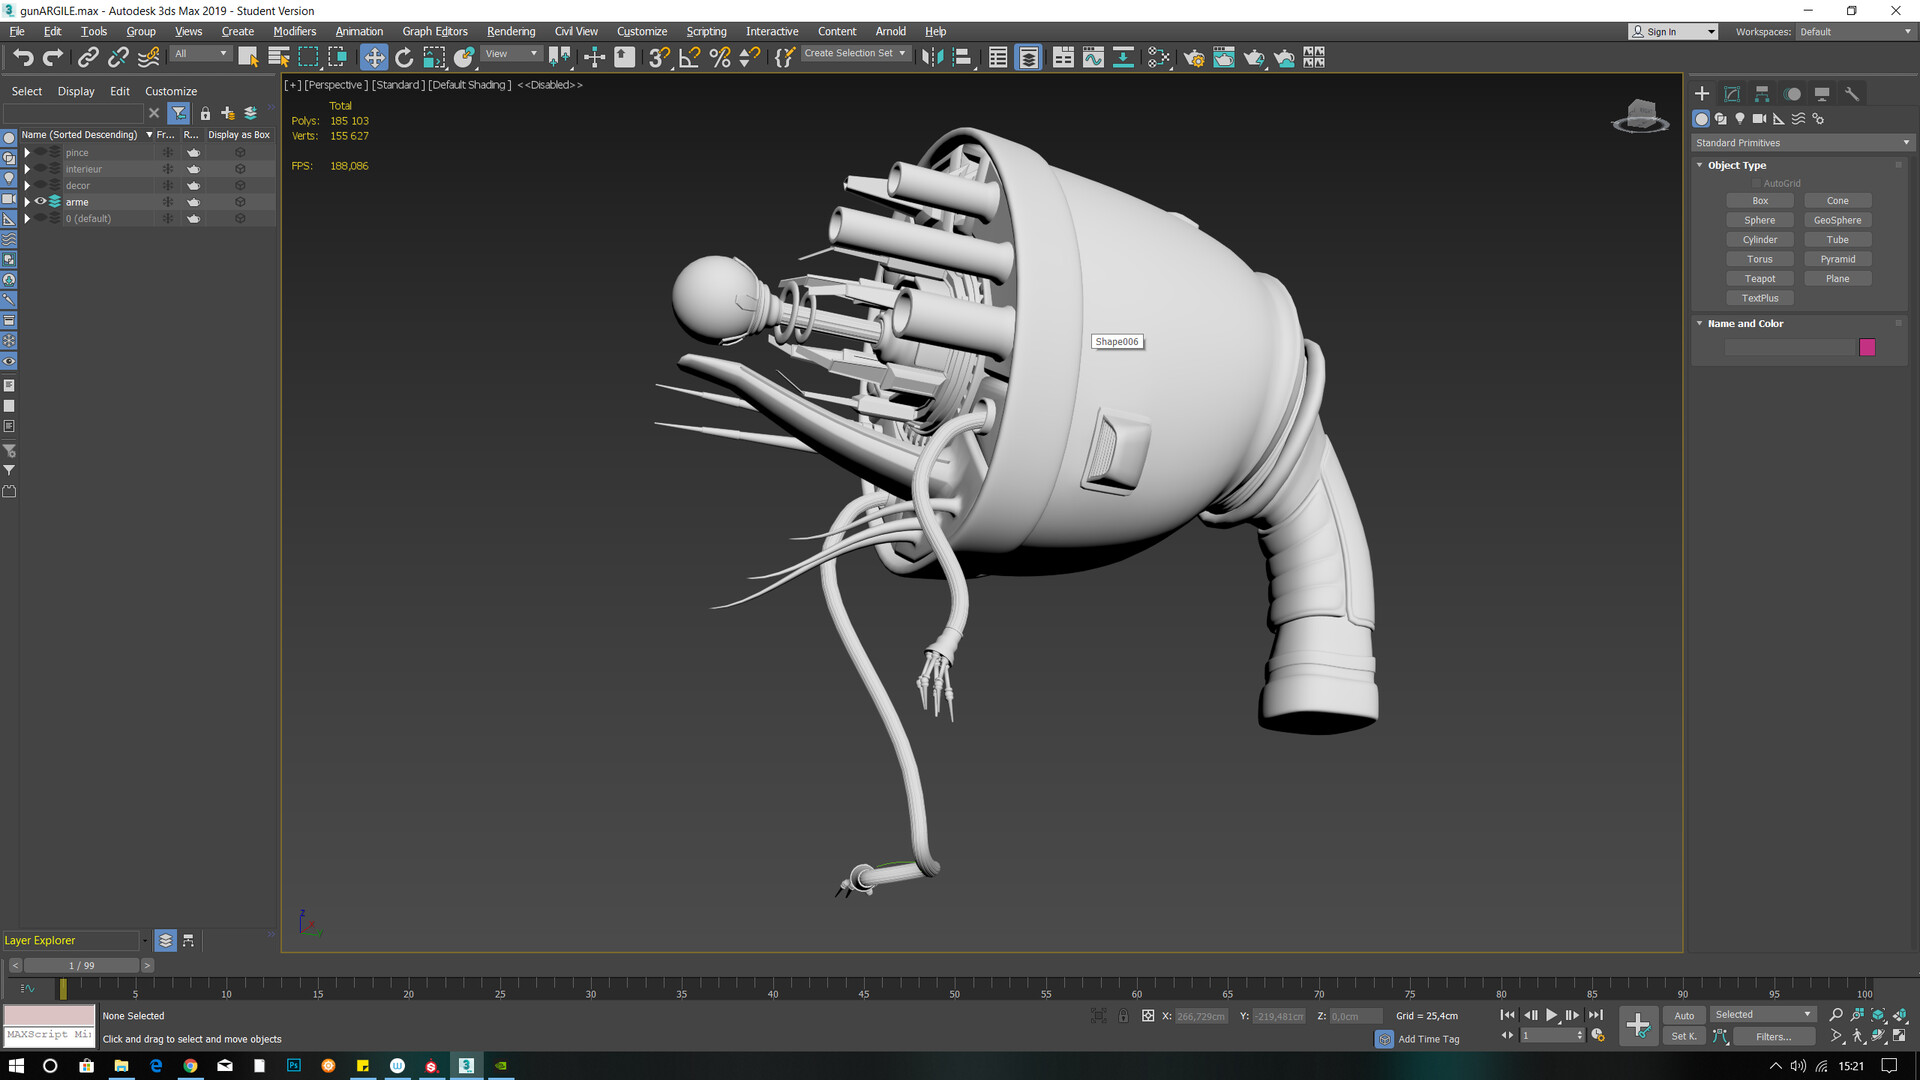Select the Cameras category icon
Image resolution: width=1920 pixels, height=1080 pixels.
pyautogui.click(x=1759, y=119)
